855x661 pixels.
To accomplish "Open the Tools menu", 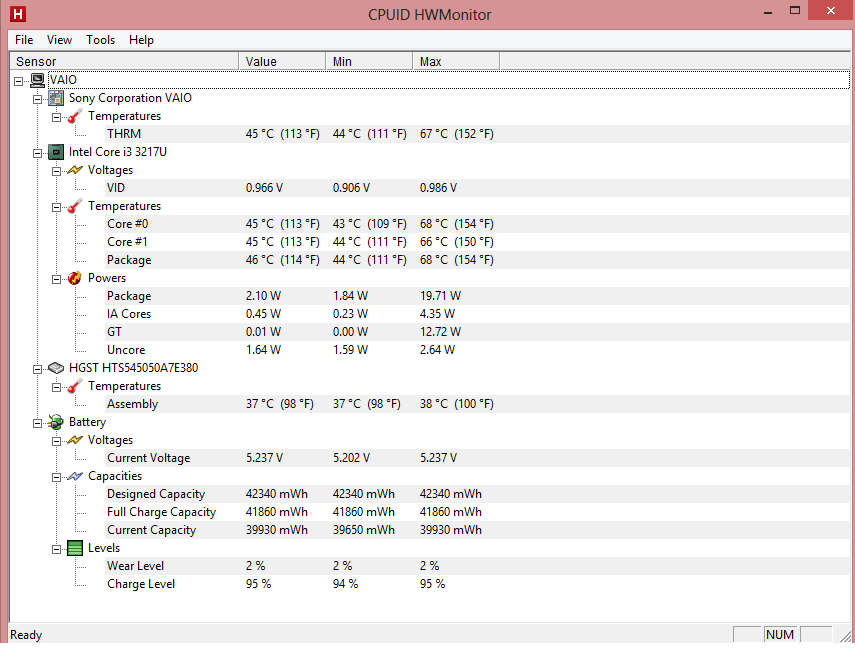I will click(100, 40).
